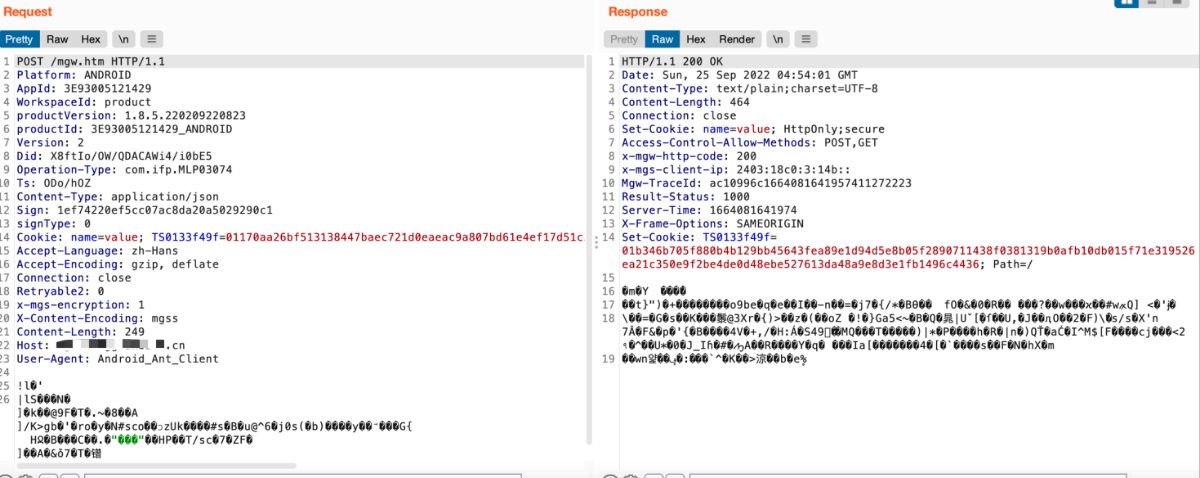Switch Request view to Raw tab
This screenshot has width=1200, height=478.
[x=57, y=39]
